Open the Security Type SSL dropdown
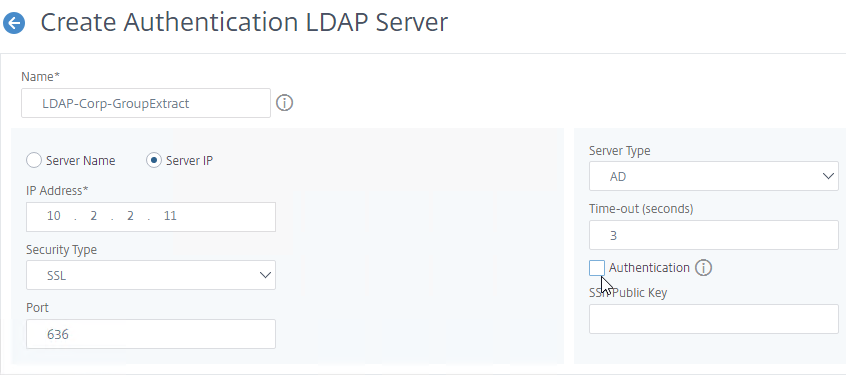846x375 pixels. (151, 275)
